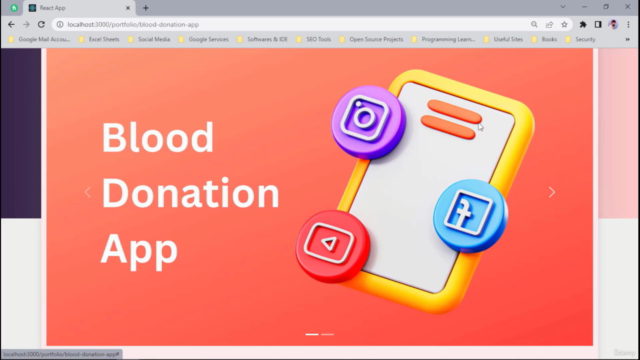Image resolution: width=640 pixels, height=360 pixels.
Task: Minimize the browser window
Action: tap(584, 7)
